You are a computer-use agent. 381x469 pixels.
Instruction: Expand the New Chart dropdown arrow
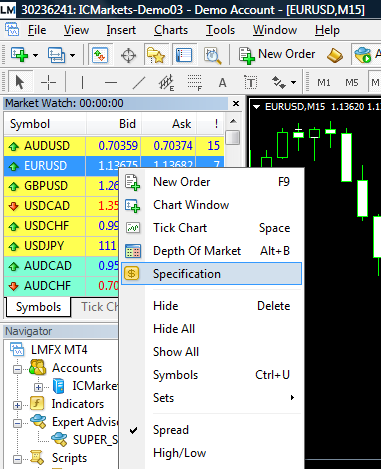click(35, 55)
